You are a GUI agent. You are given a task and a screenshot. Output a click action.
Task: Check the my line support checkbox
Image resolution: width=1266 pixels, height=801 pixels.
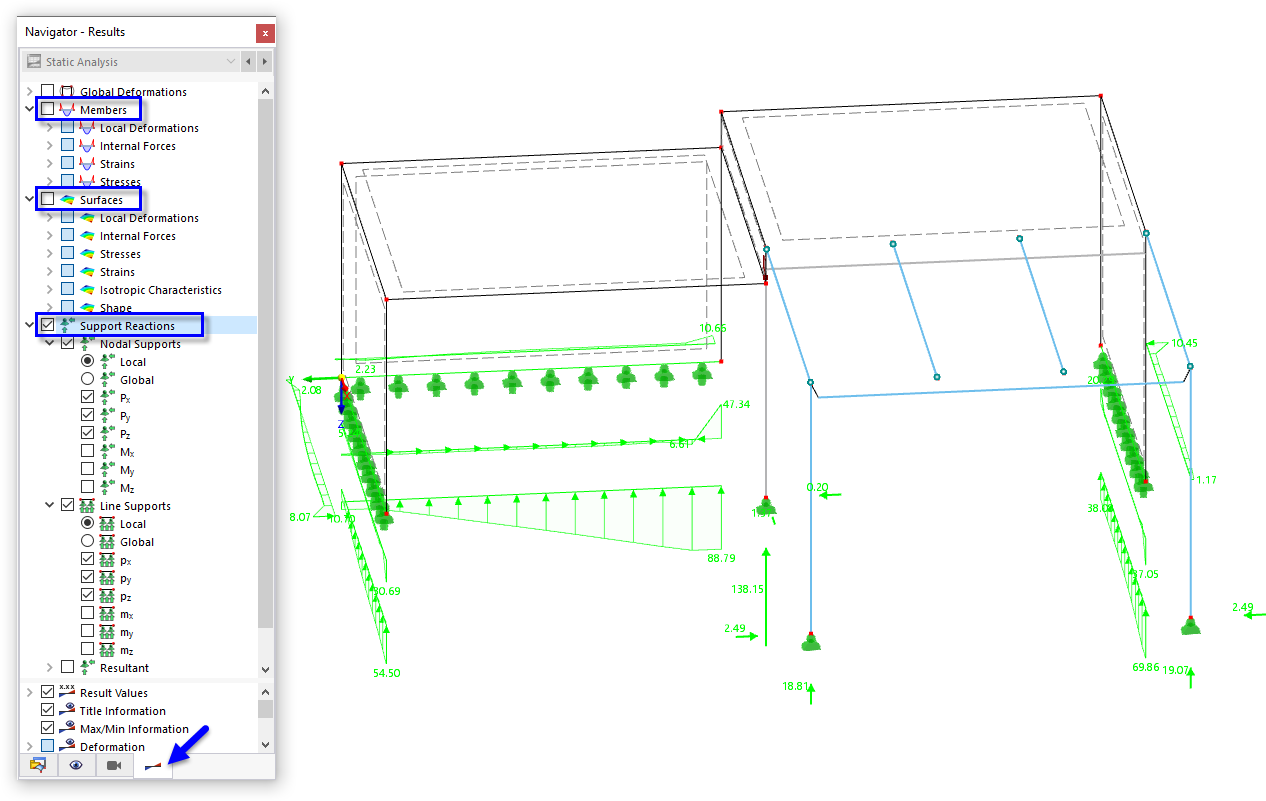point(87,632)
